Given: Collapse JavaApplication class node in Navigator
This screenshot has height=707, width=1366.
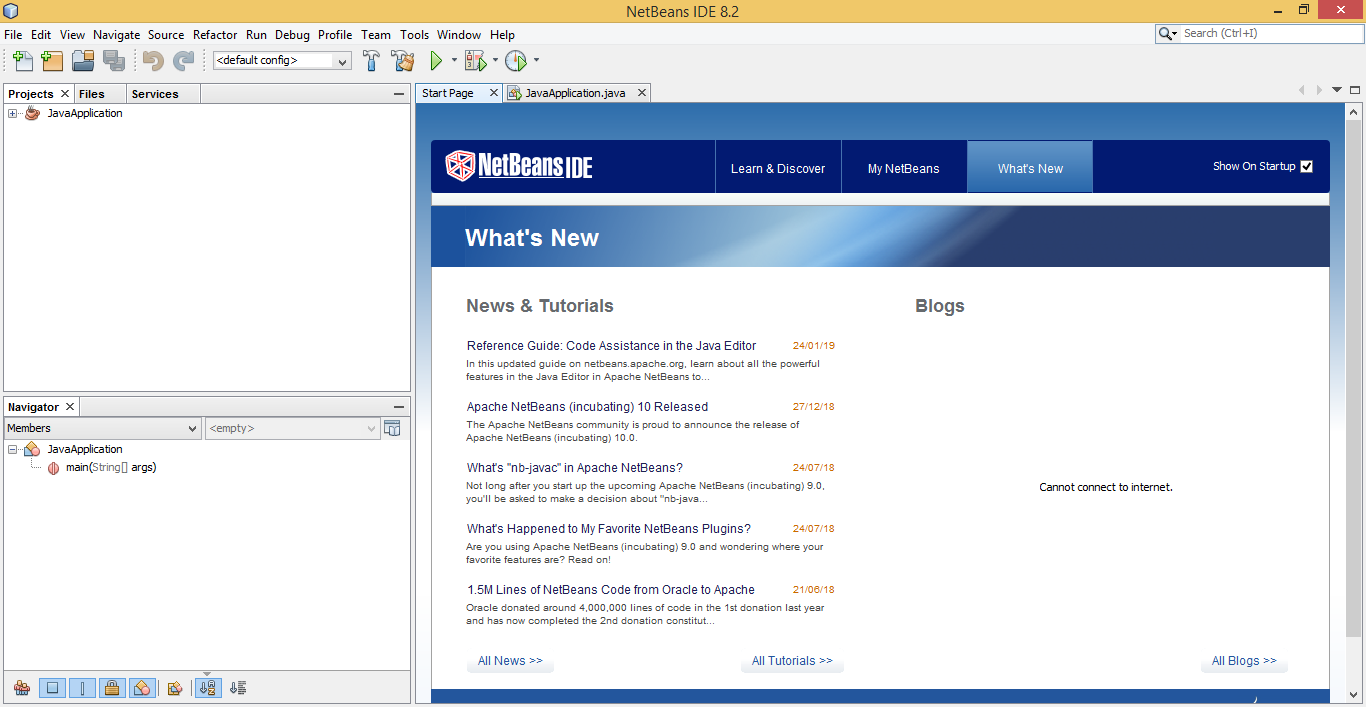Looking at the screenshot, I should [x=13, y=449].
